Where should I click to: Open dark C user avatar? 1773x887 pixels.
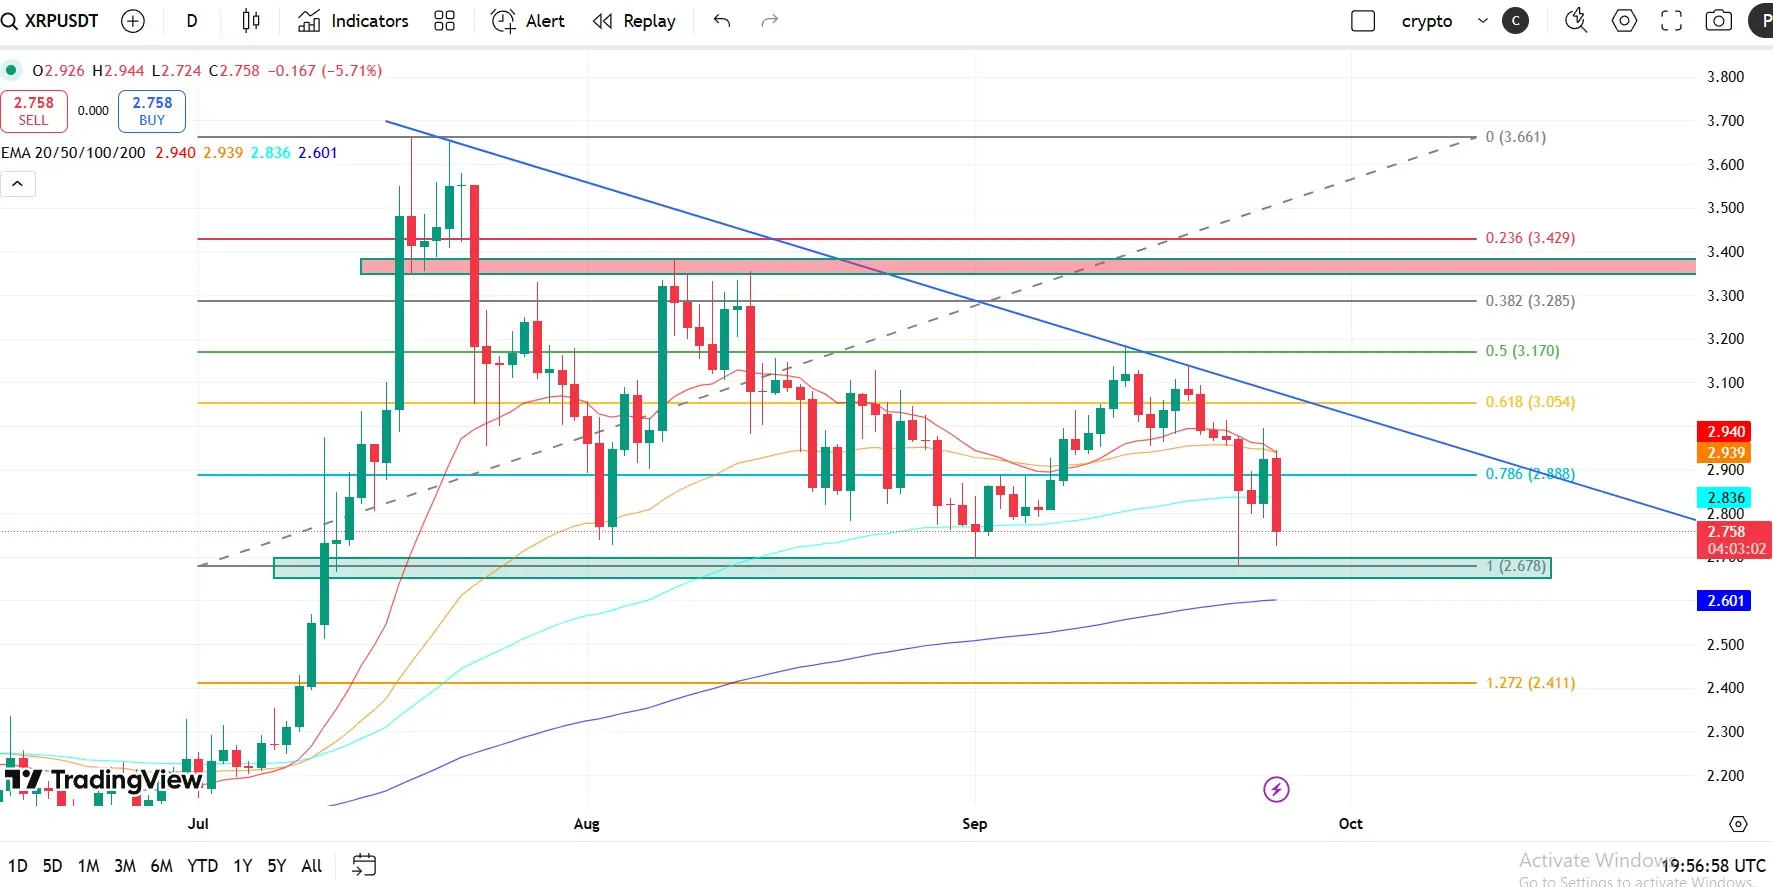pyautogui.click(x=1516, y=21)
